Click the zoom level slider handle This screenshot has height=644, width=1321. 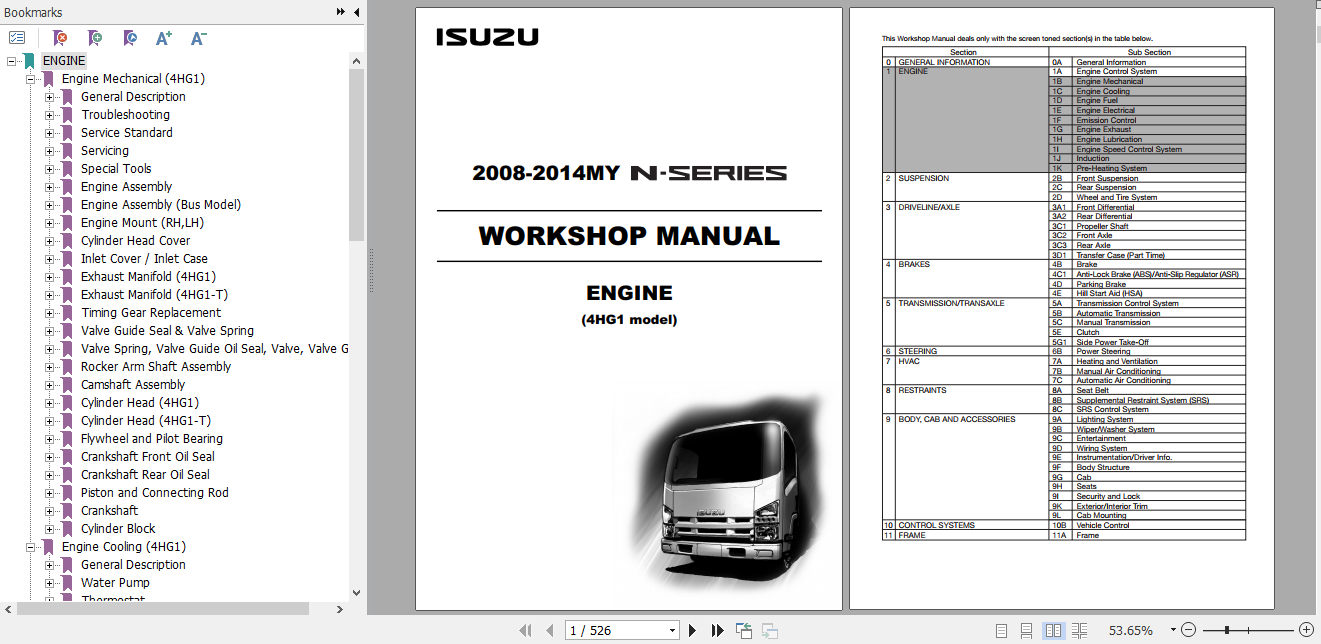pos(1227,630)
